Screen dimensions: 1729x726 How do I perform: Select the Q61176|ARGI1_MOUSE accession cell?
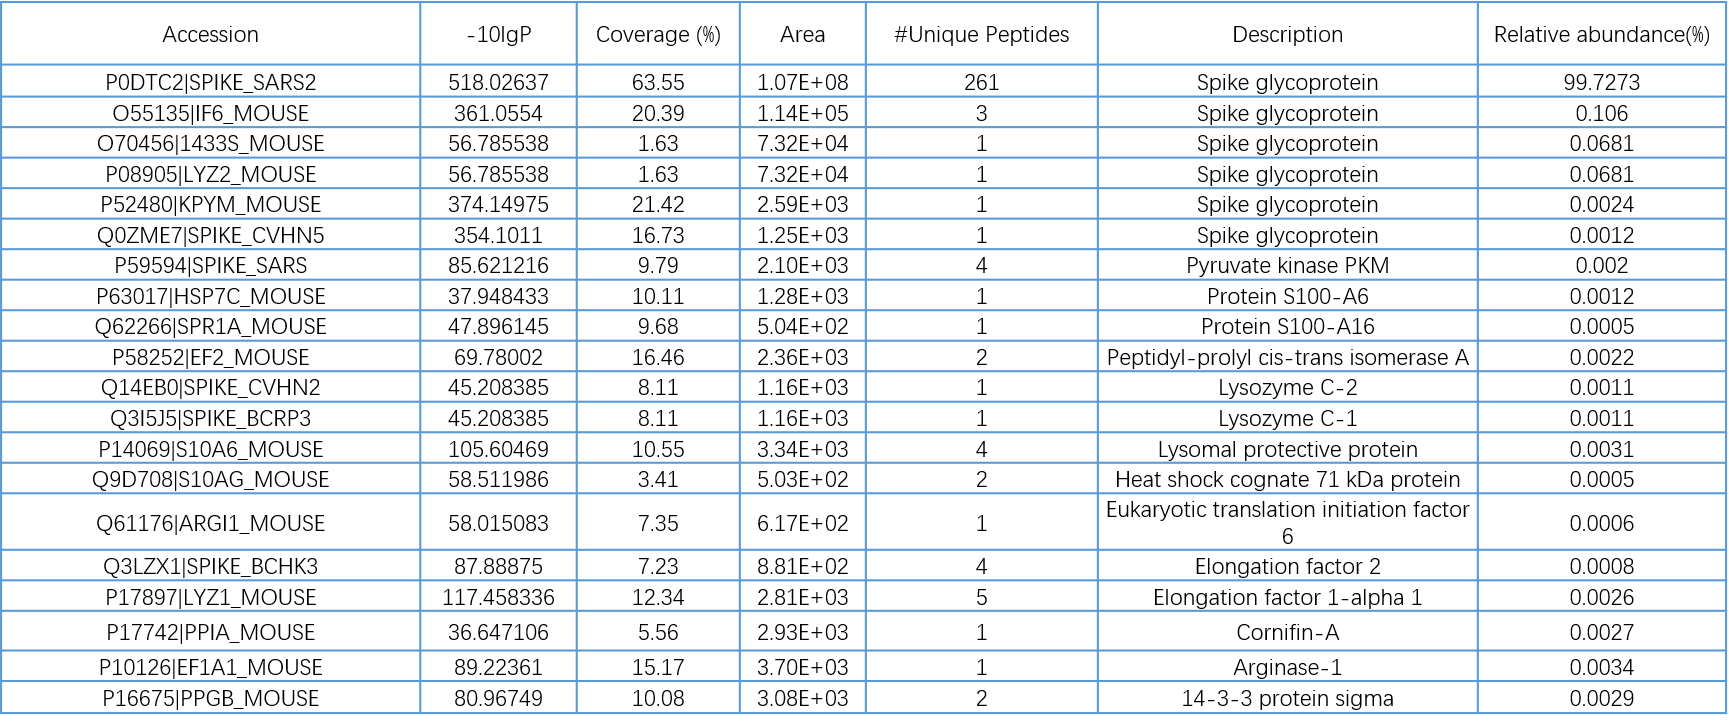[x=210, y=523]
